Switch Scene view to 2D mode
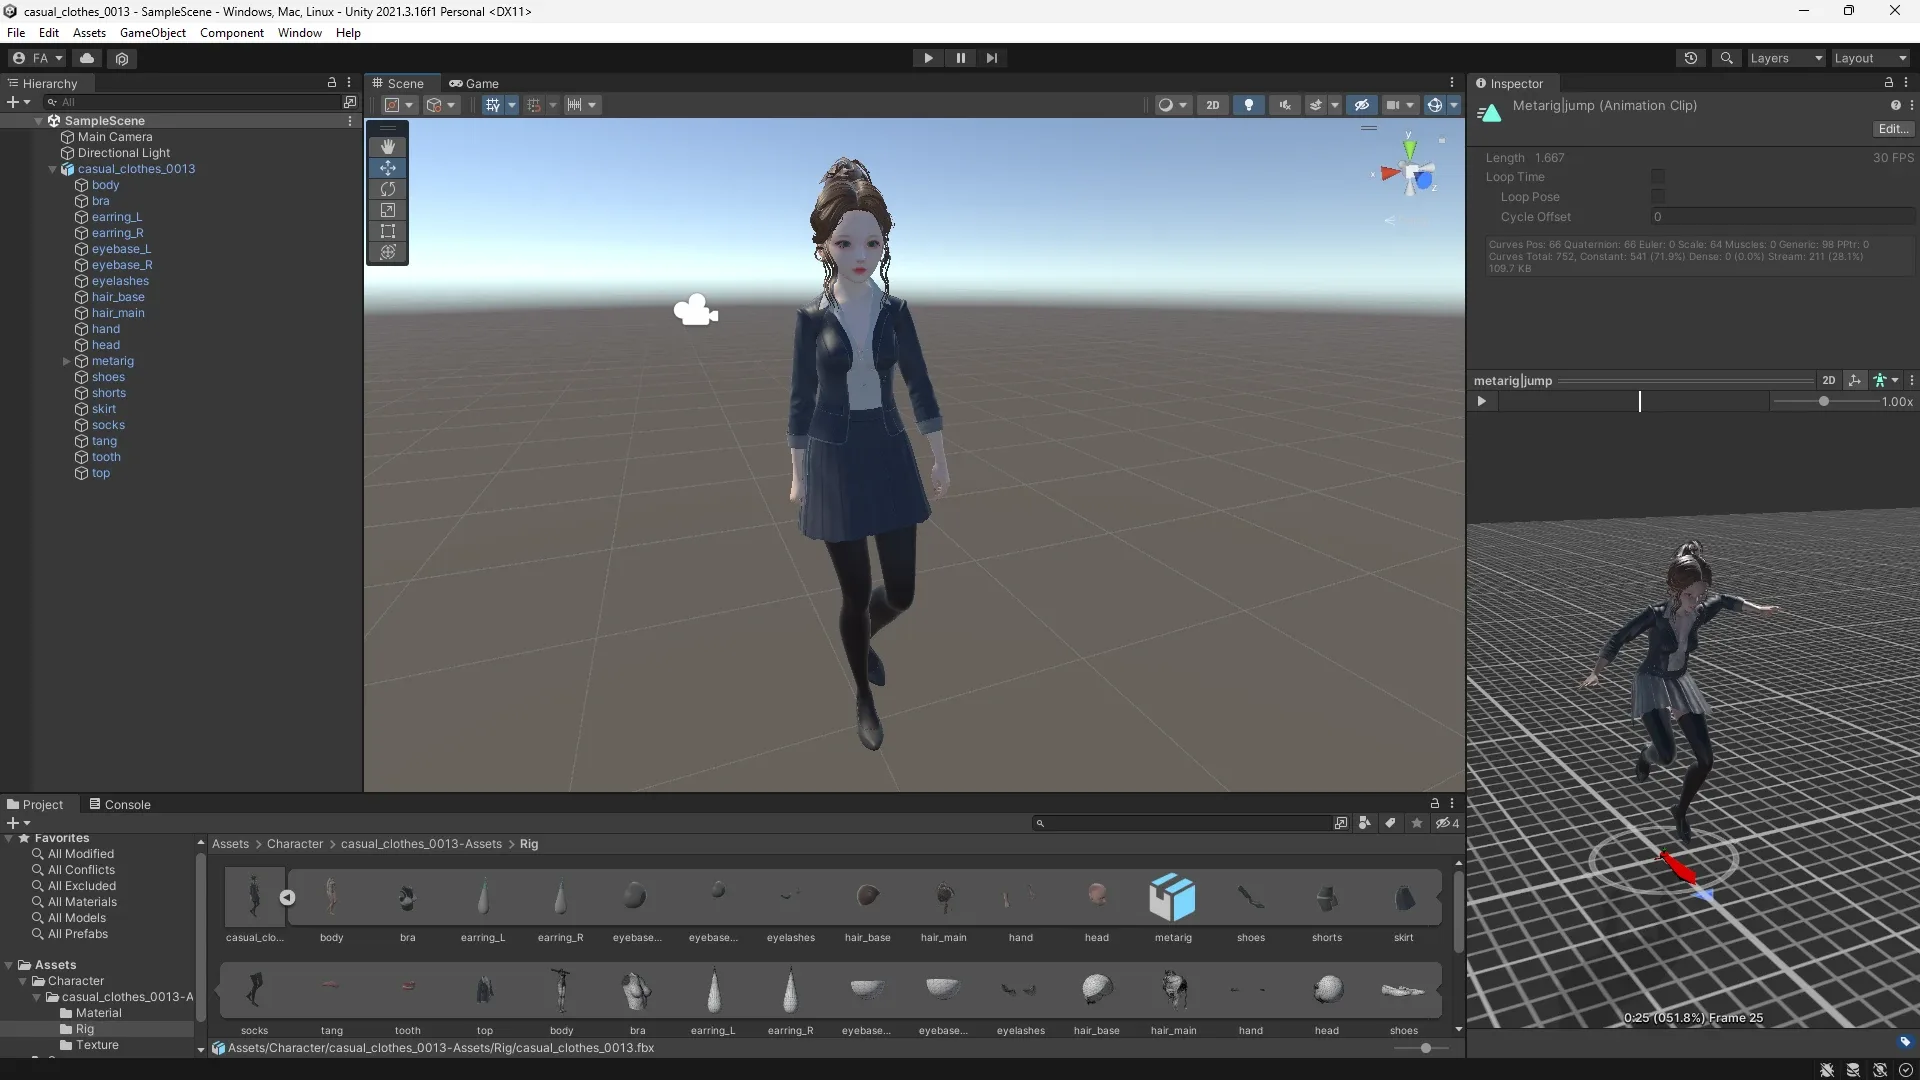 coord(1213,104)
